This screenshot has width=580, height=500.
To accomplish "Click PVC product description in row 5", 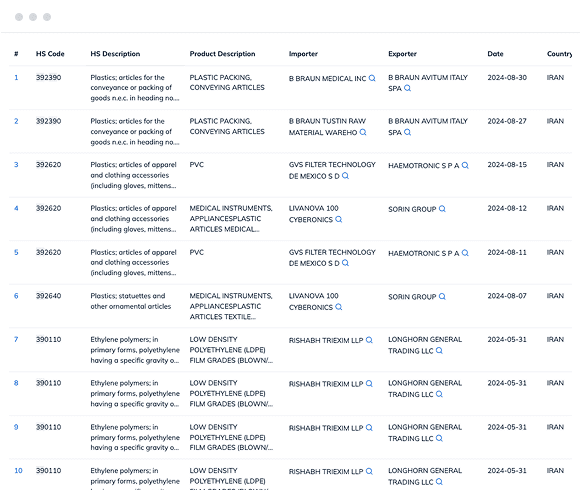I will pos(197,253).
